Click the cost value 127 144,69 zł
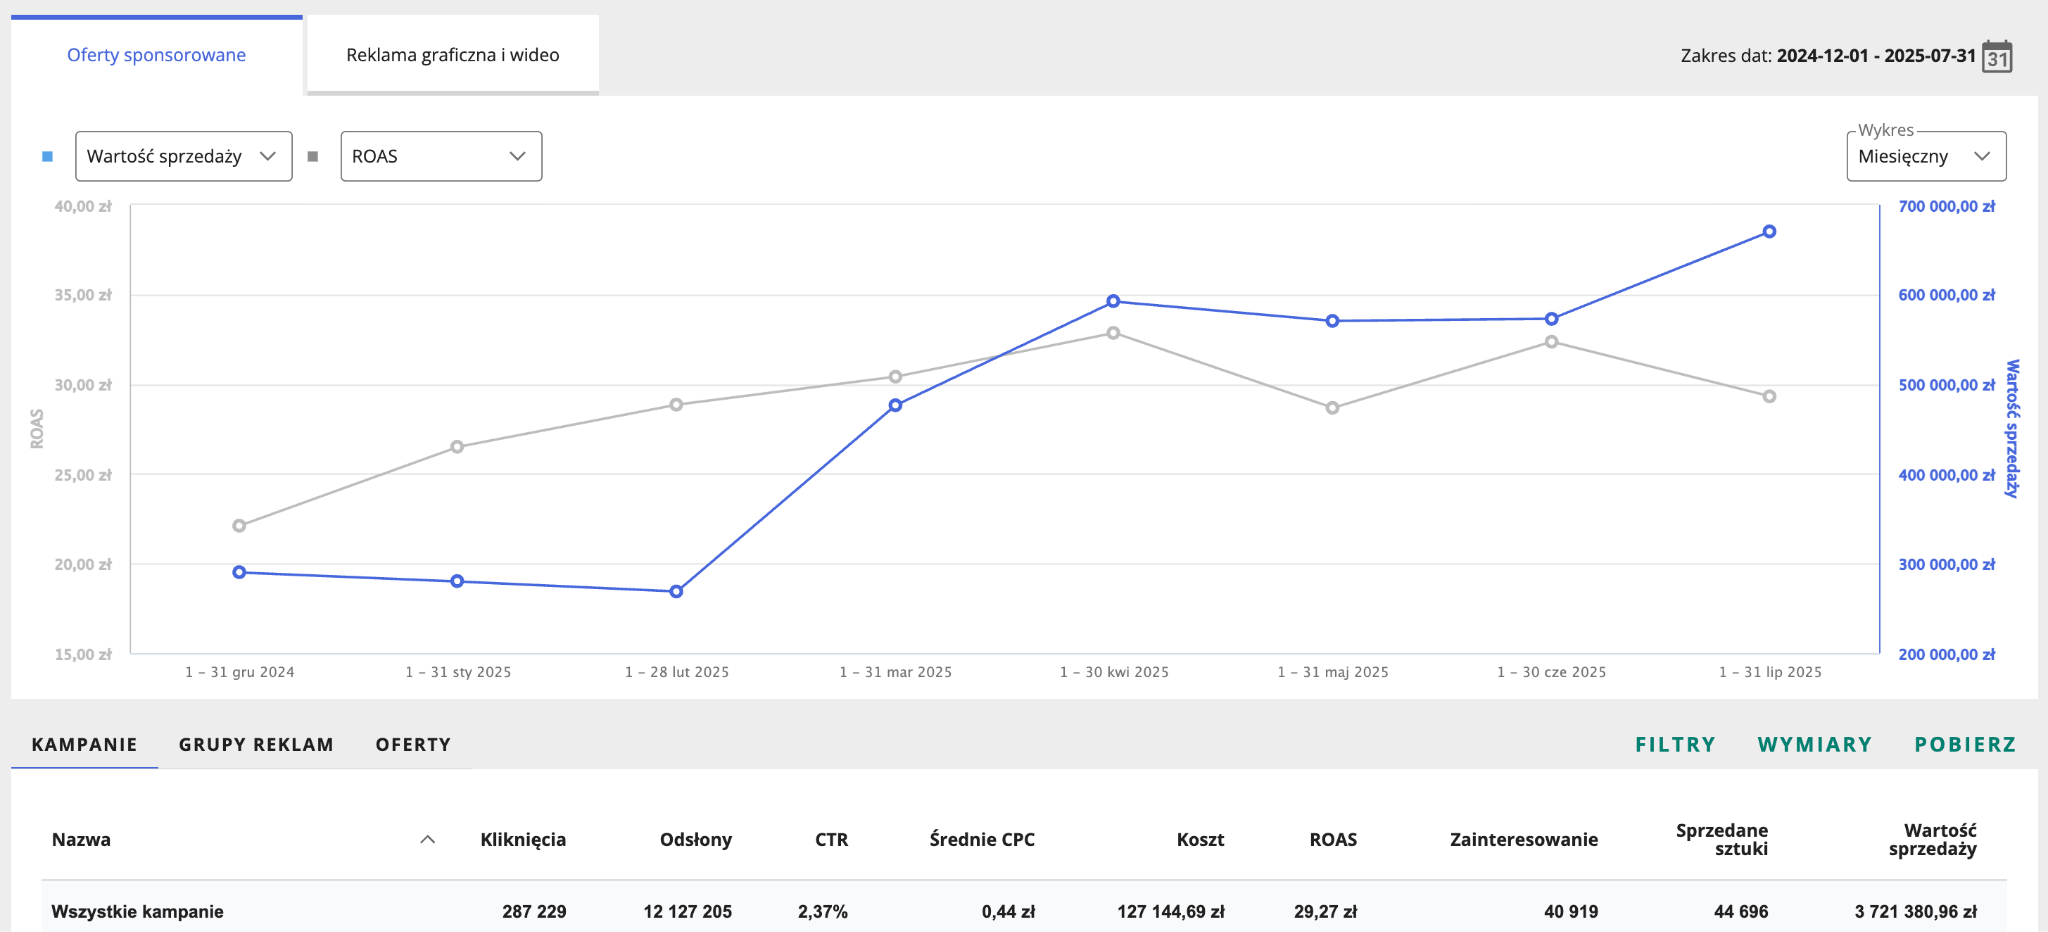This screenshot has height=932, width=2048. coord(1170,912)
